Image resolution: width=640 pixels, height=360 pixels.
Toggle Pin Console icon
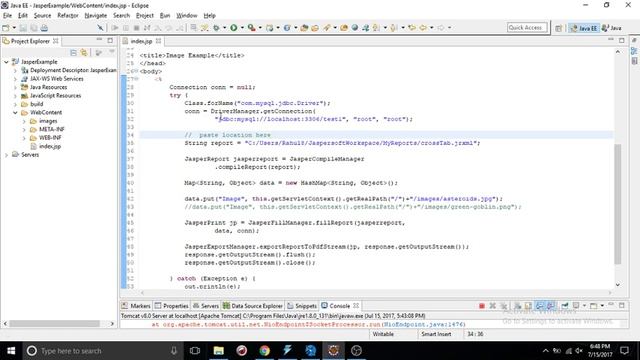coord(565,306)
